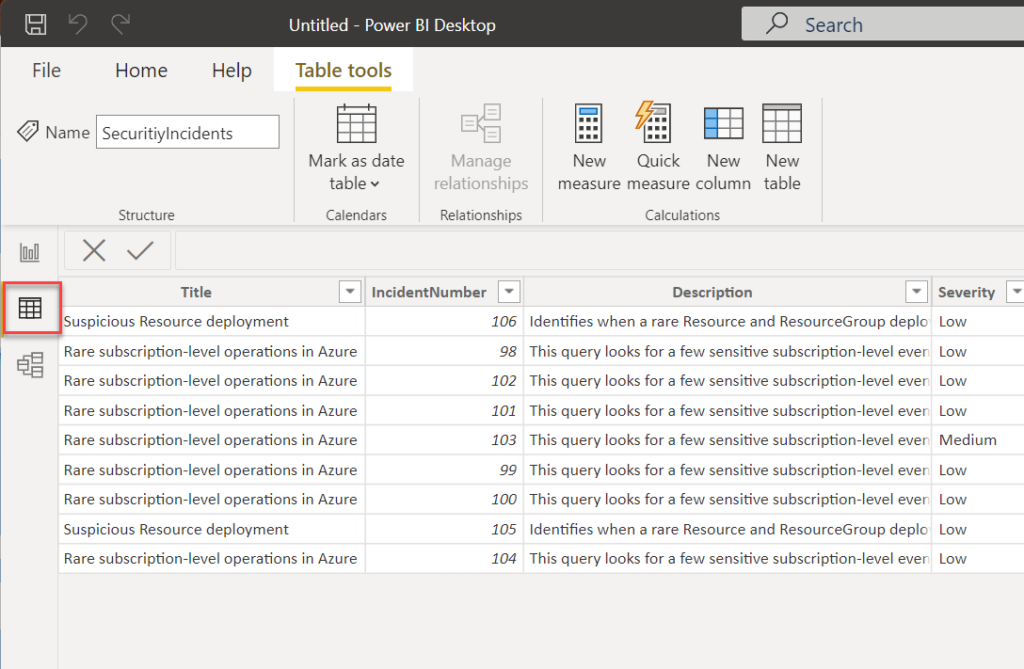Add a New column
The image size is (1024, 669).
pos(723,148)
